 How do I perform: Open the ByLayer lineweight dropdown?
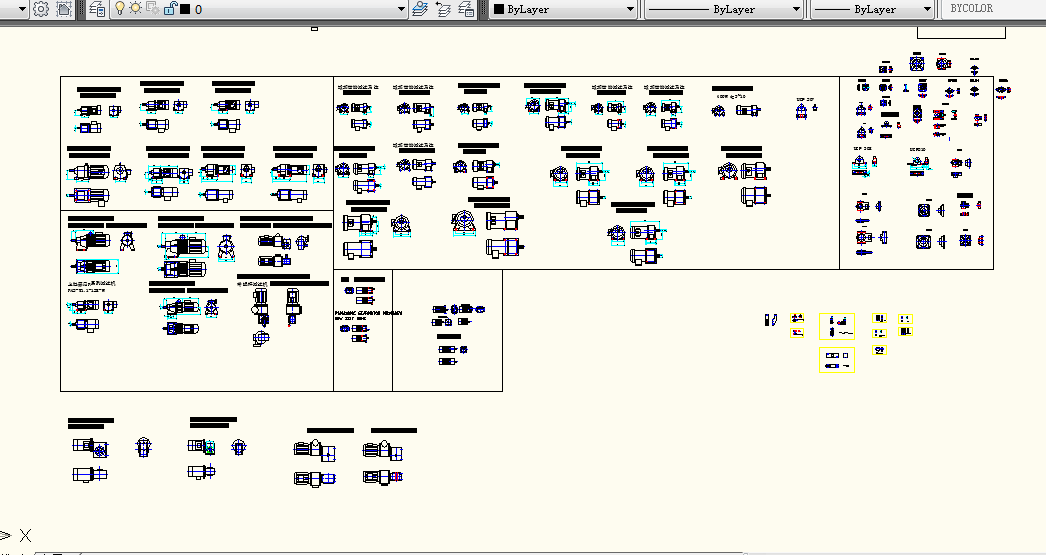[x=873, y=9]
